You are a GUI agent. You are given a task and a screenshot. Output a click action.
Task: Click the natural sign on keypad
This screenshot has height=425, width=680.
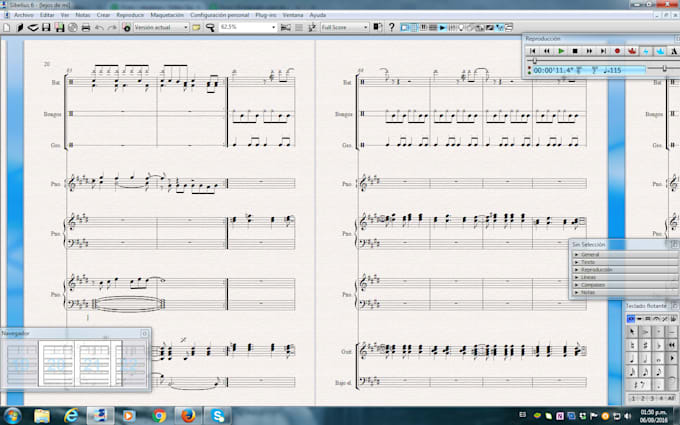[632, 345]
